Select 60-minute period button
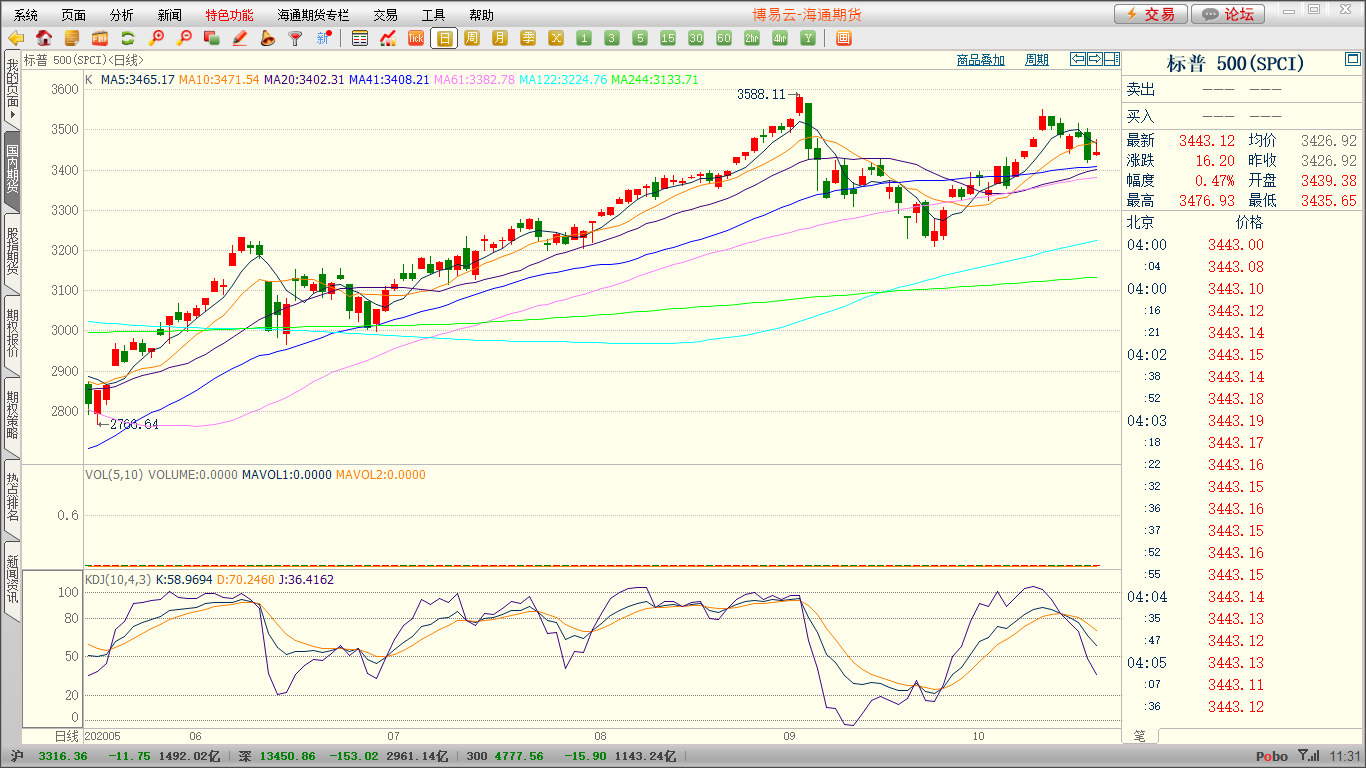 click(724, 38)
